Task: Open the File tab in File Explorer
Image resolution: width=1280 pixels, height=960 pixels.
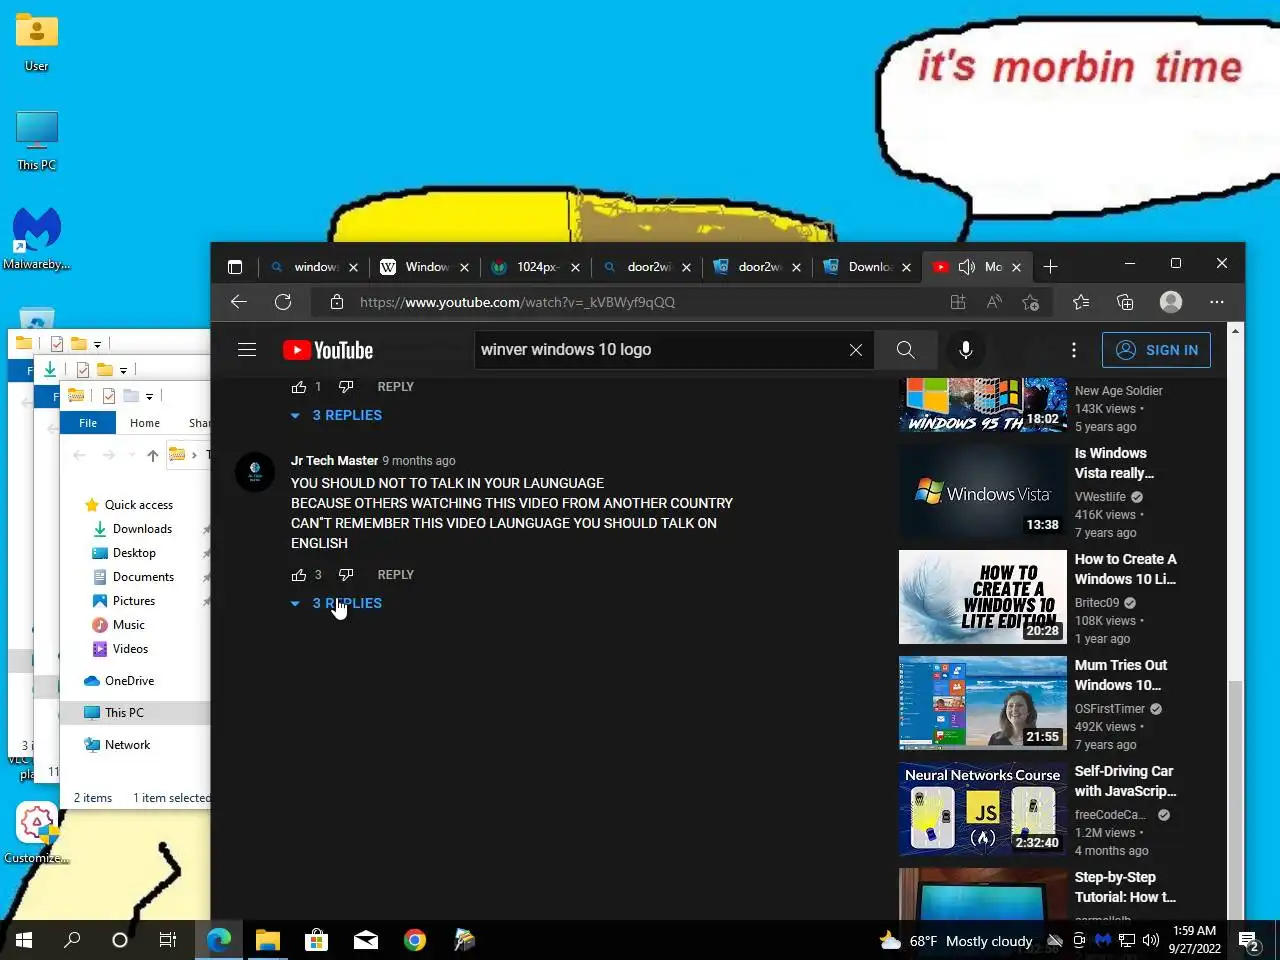Action: [x=88, y=423]
